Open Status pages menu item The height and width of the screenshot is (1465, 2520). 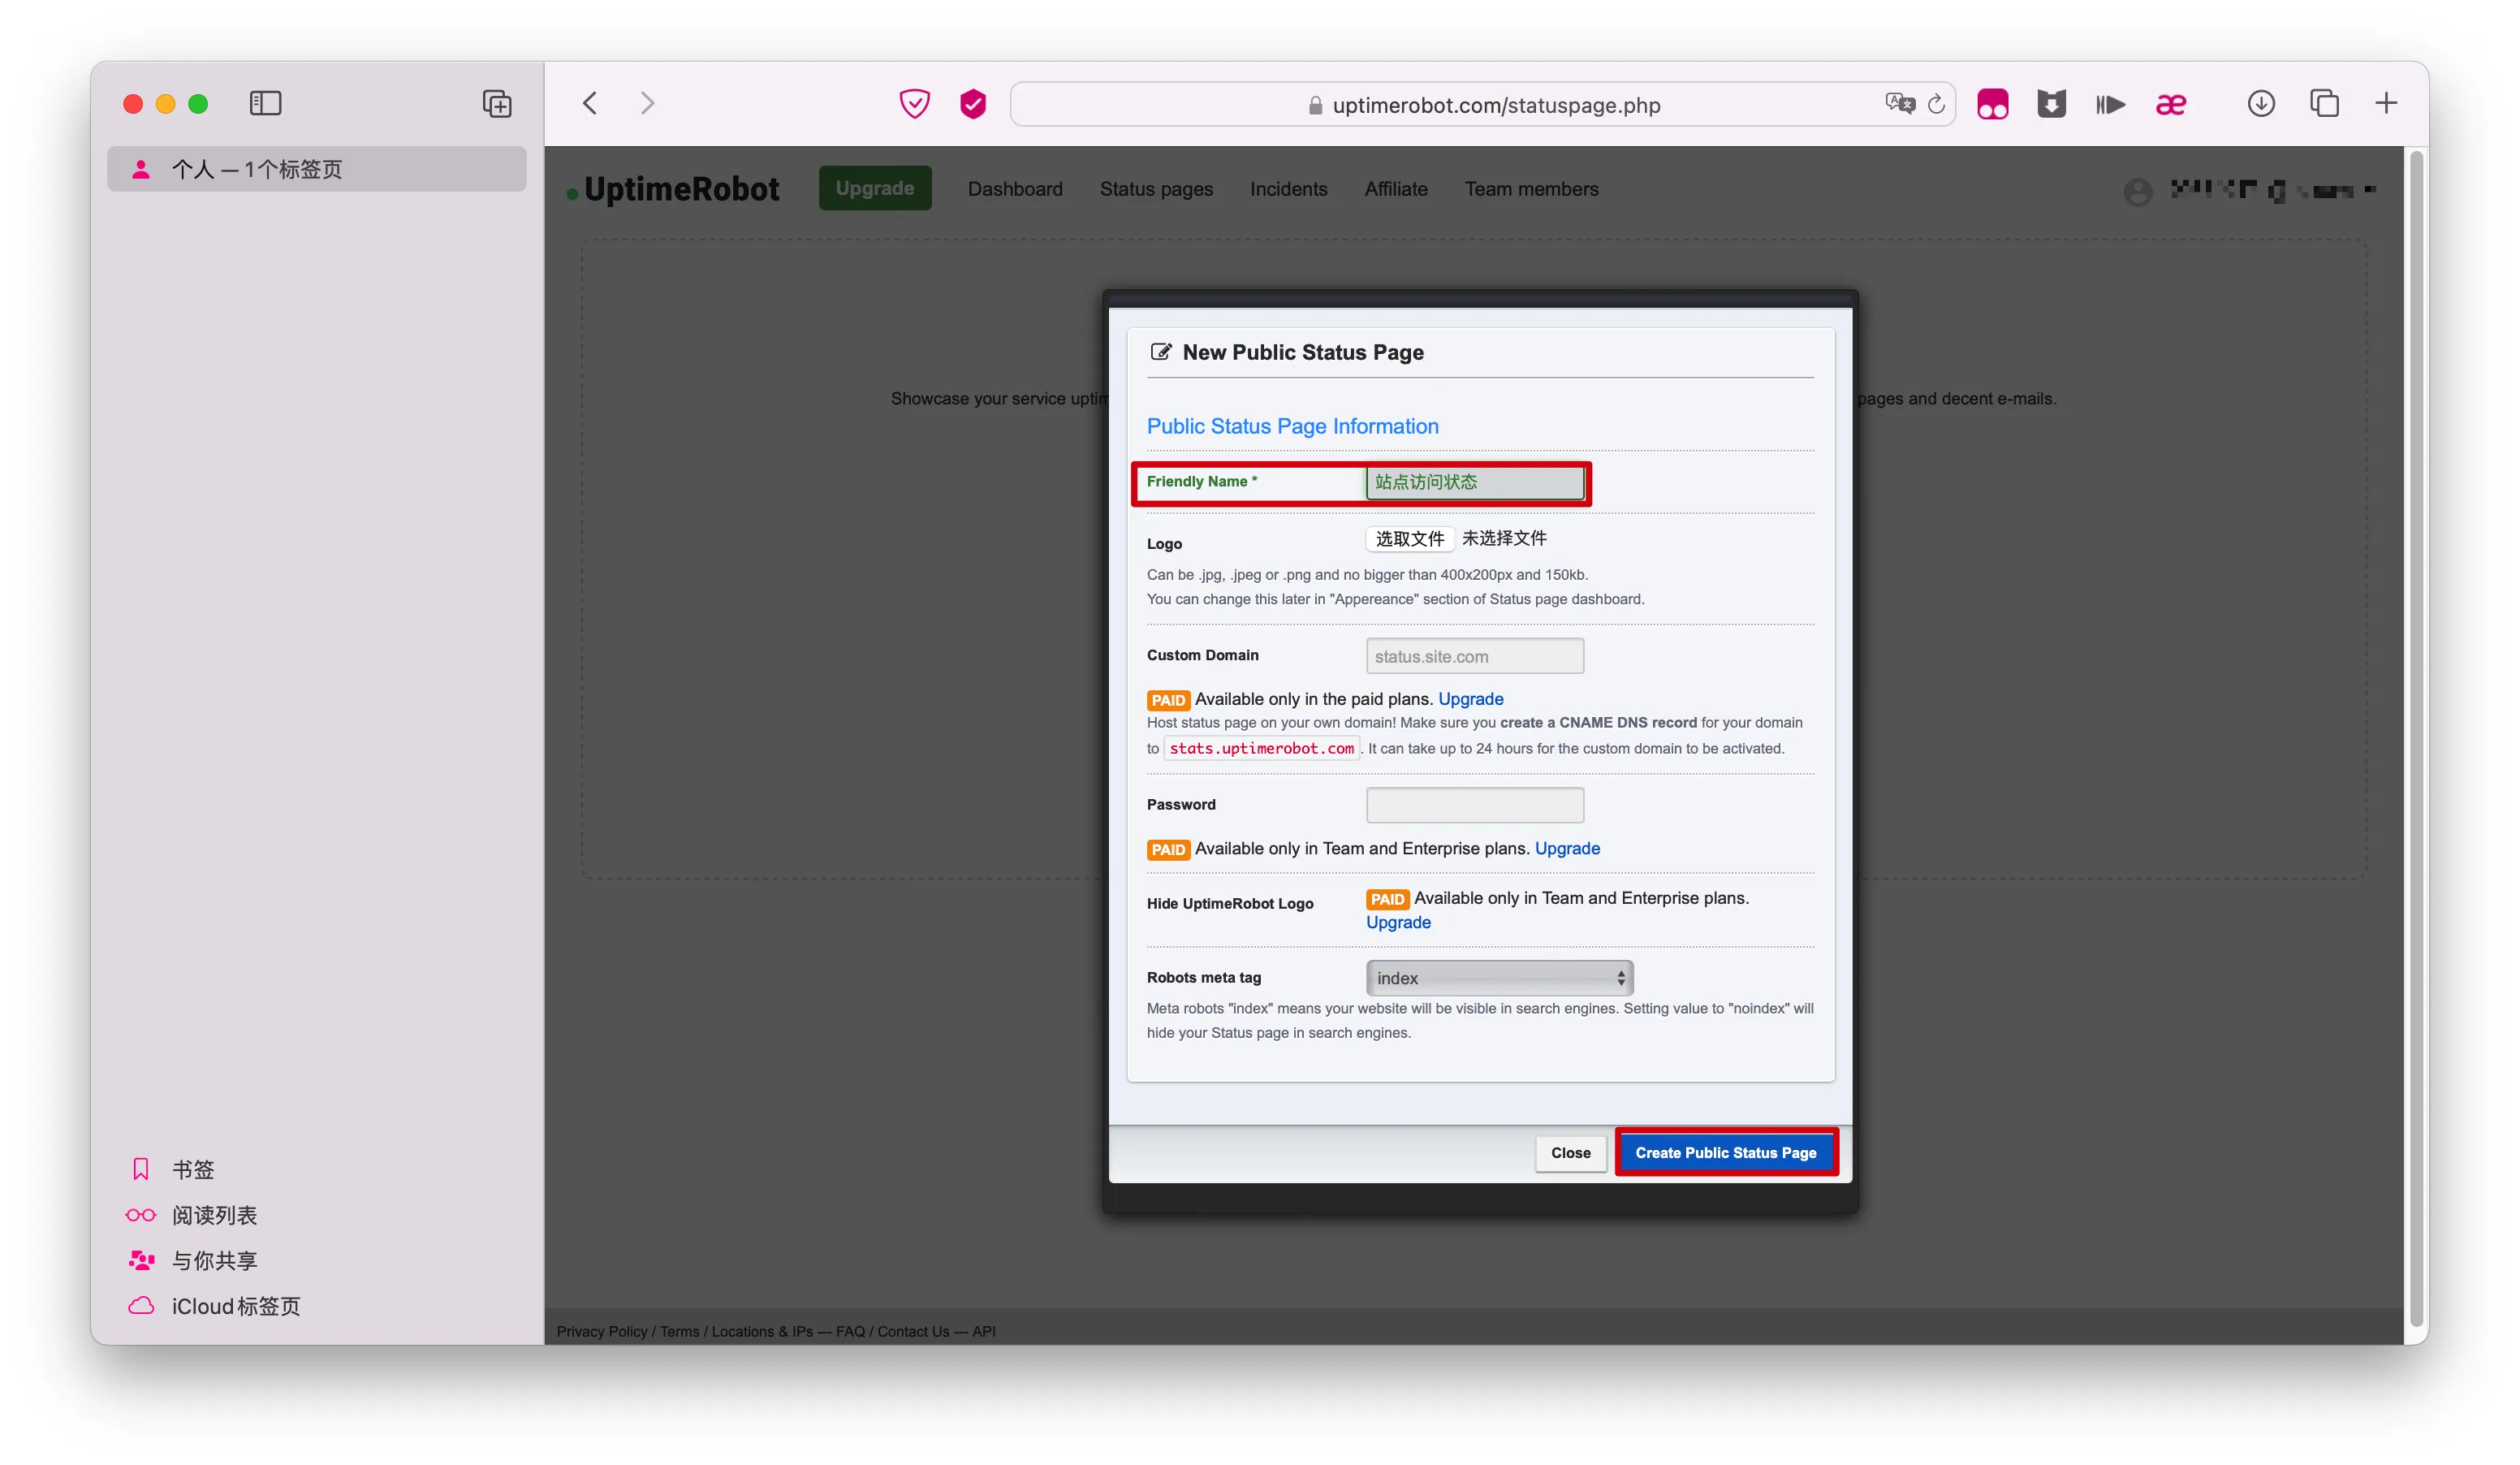1156,189
